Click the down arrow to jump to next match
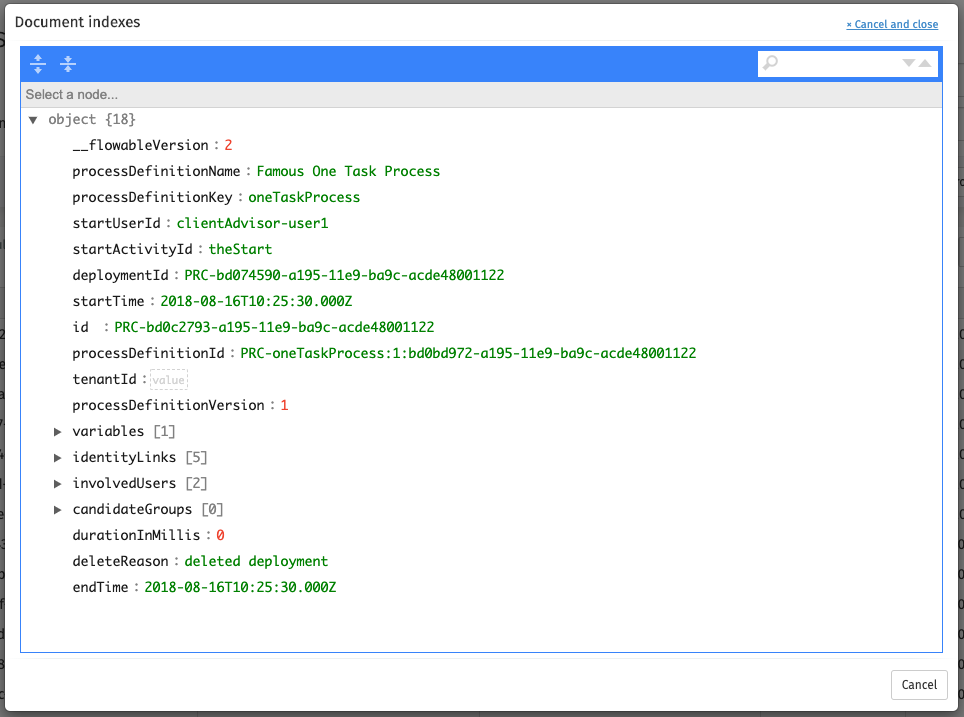Viewport: 964px width, 717px height. coord(908,63)
